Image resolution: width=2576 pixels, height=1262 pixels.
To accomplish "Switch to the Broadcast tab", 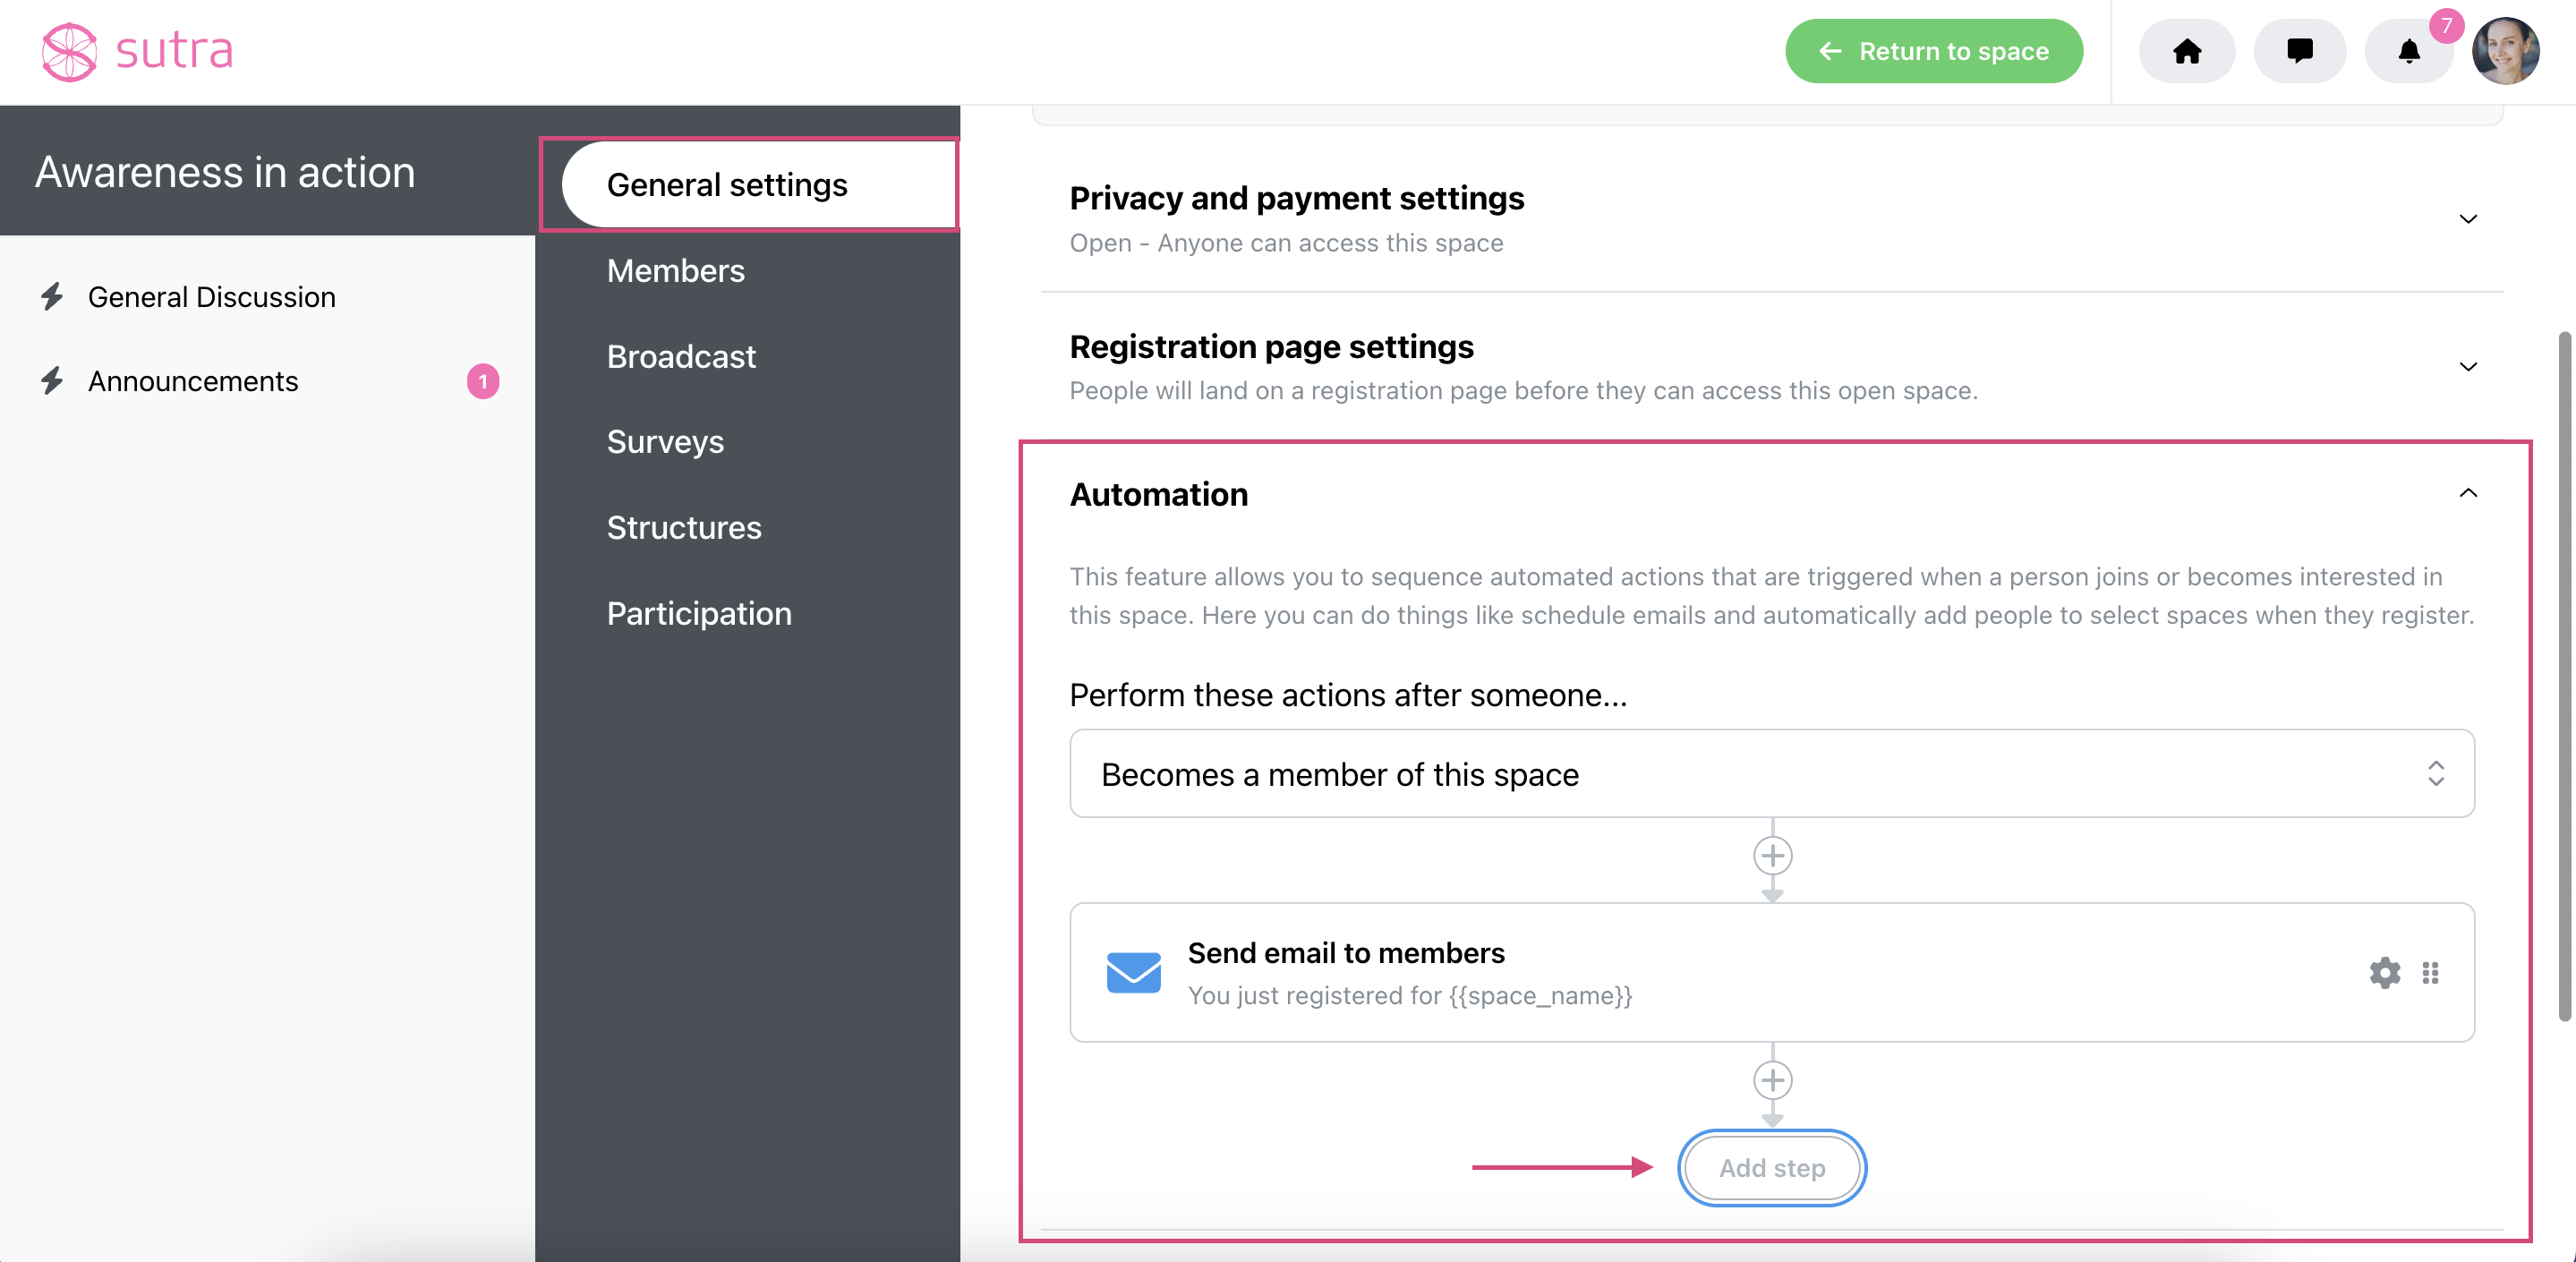I will pyautogui.click(x=681, y=357).
